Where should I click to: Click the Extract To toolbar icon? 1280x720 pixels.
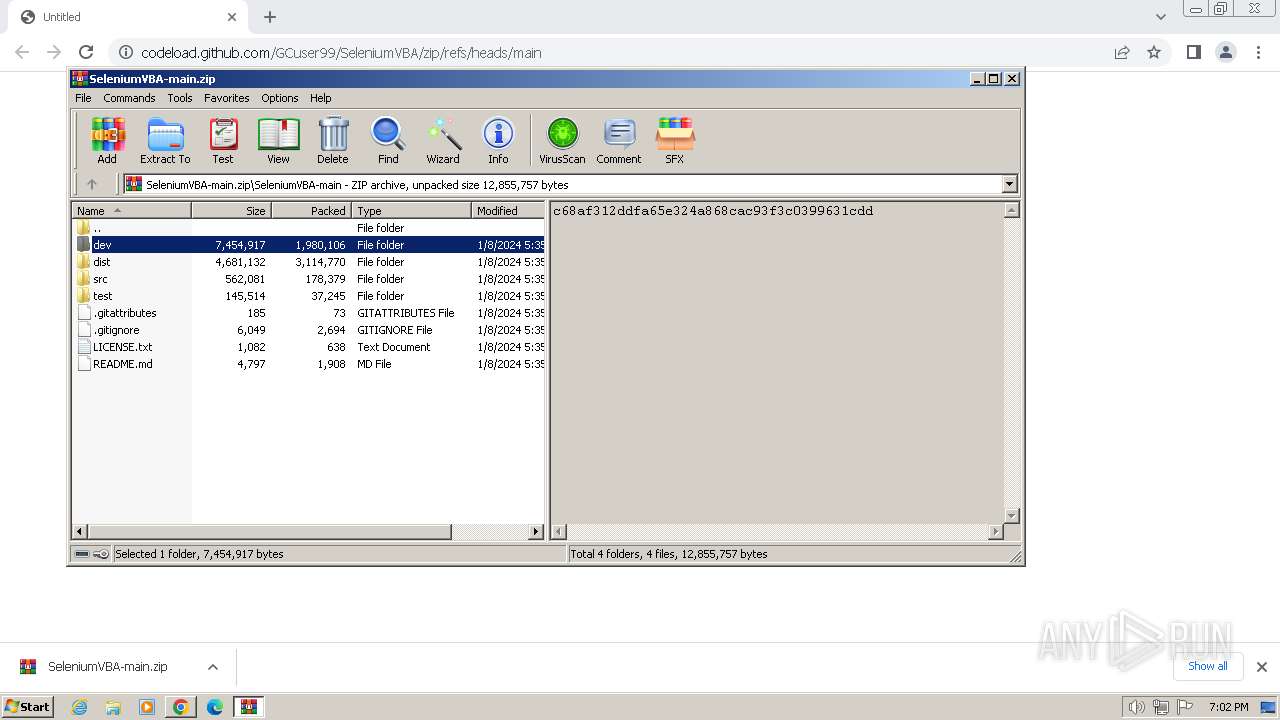click(165, 140)
